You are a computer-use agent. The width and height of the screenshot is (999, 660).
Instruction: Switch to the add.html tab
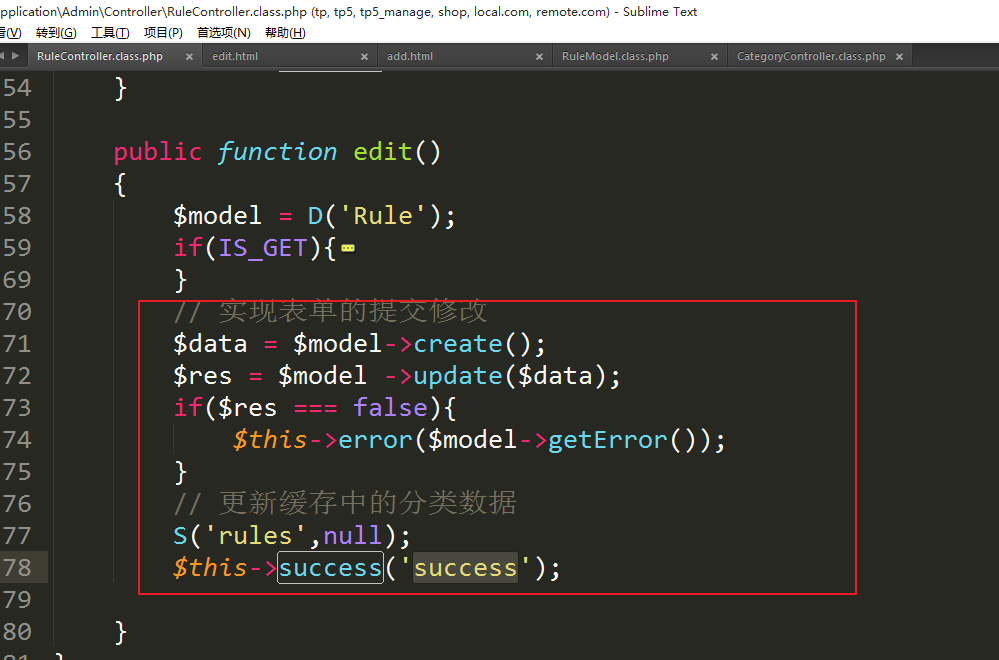(410, 57)
